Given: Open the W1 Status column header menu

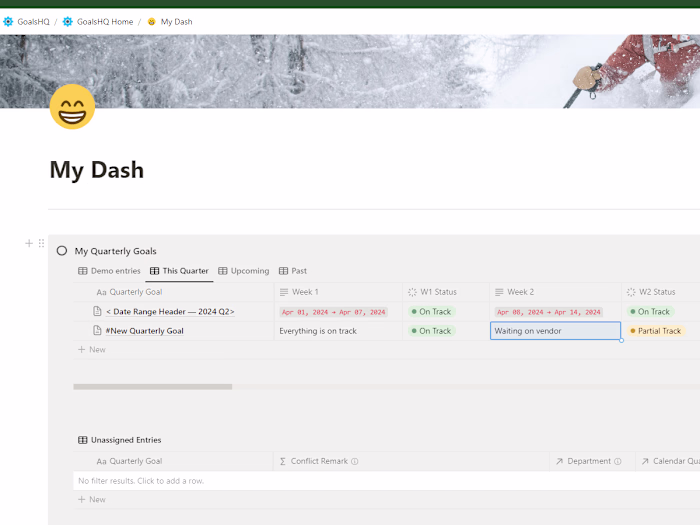Looking at the screenshot, I should [x=446, y=292].
